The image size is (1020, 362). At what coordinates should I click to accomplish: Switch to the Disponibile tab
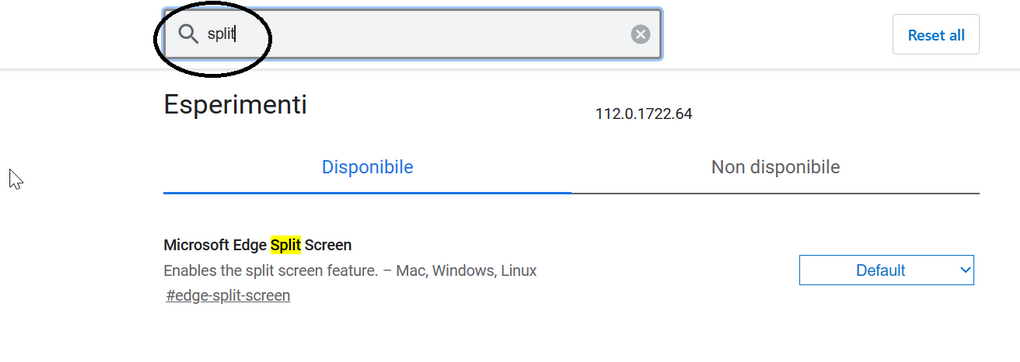coord(368,167)
